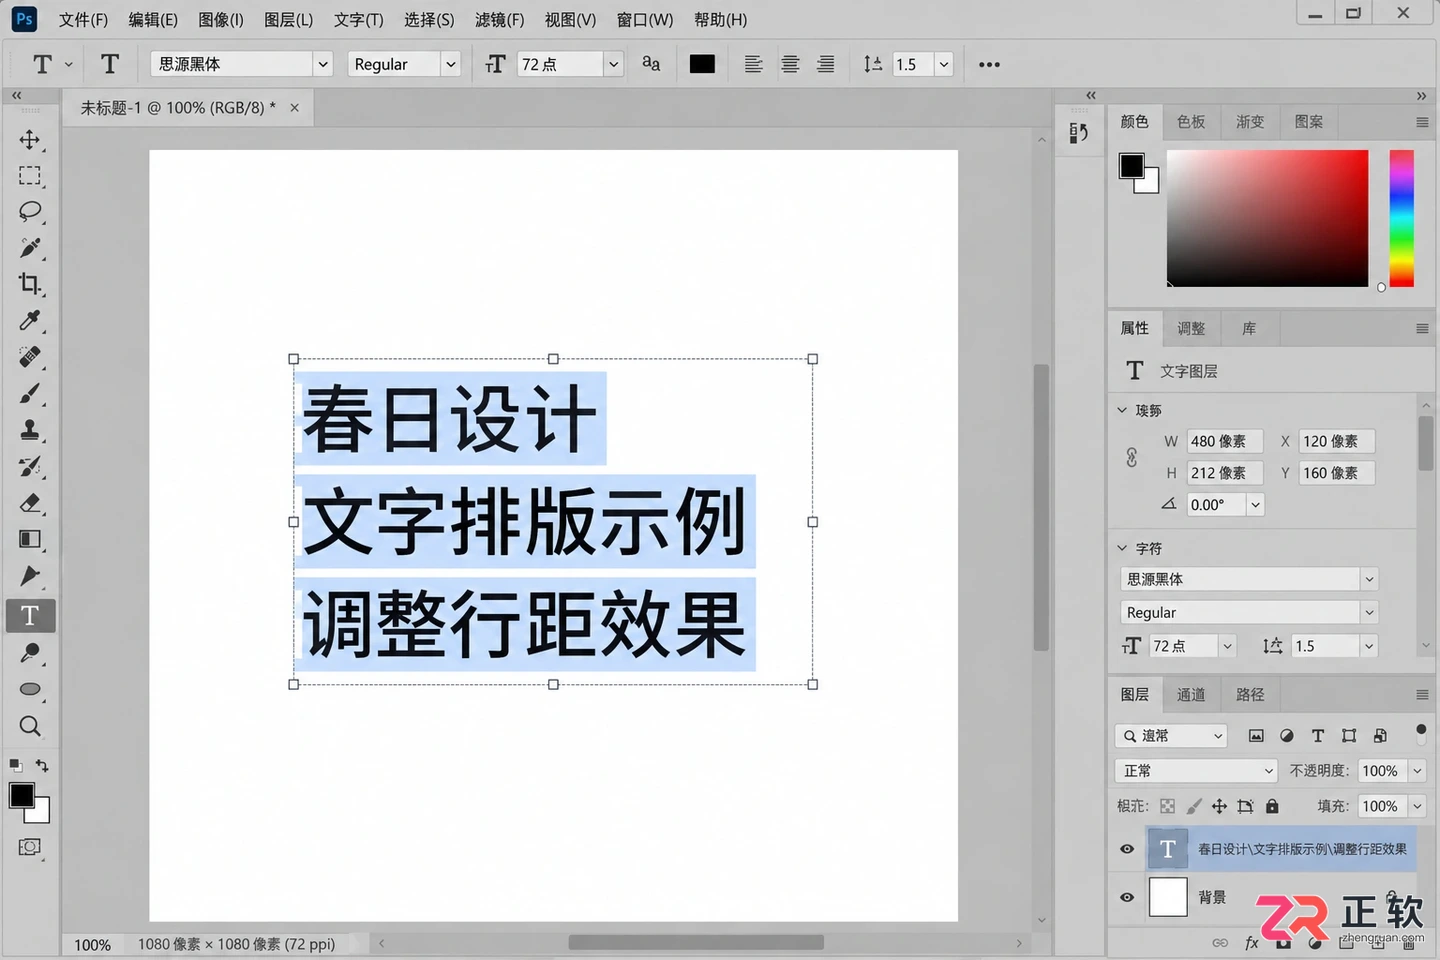1440x960 pixels.
Task: Open the Regular font style dropdown in options bar
Action: [451, 64]
